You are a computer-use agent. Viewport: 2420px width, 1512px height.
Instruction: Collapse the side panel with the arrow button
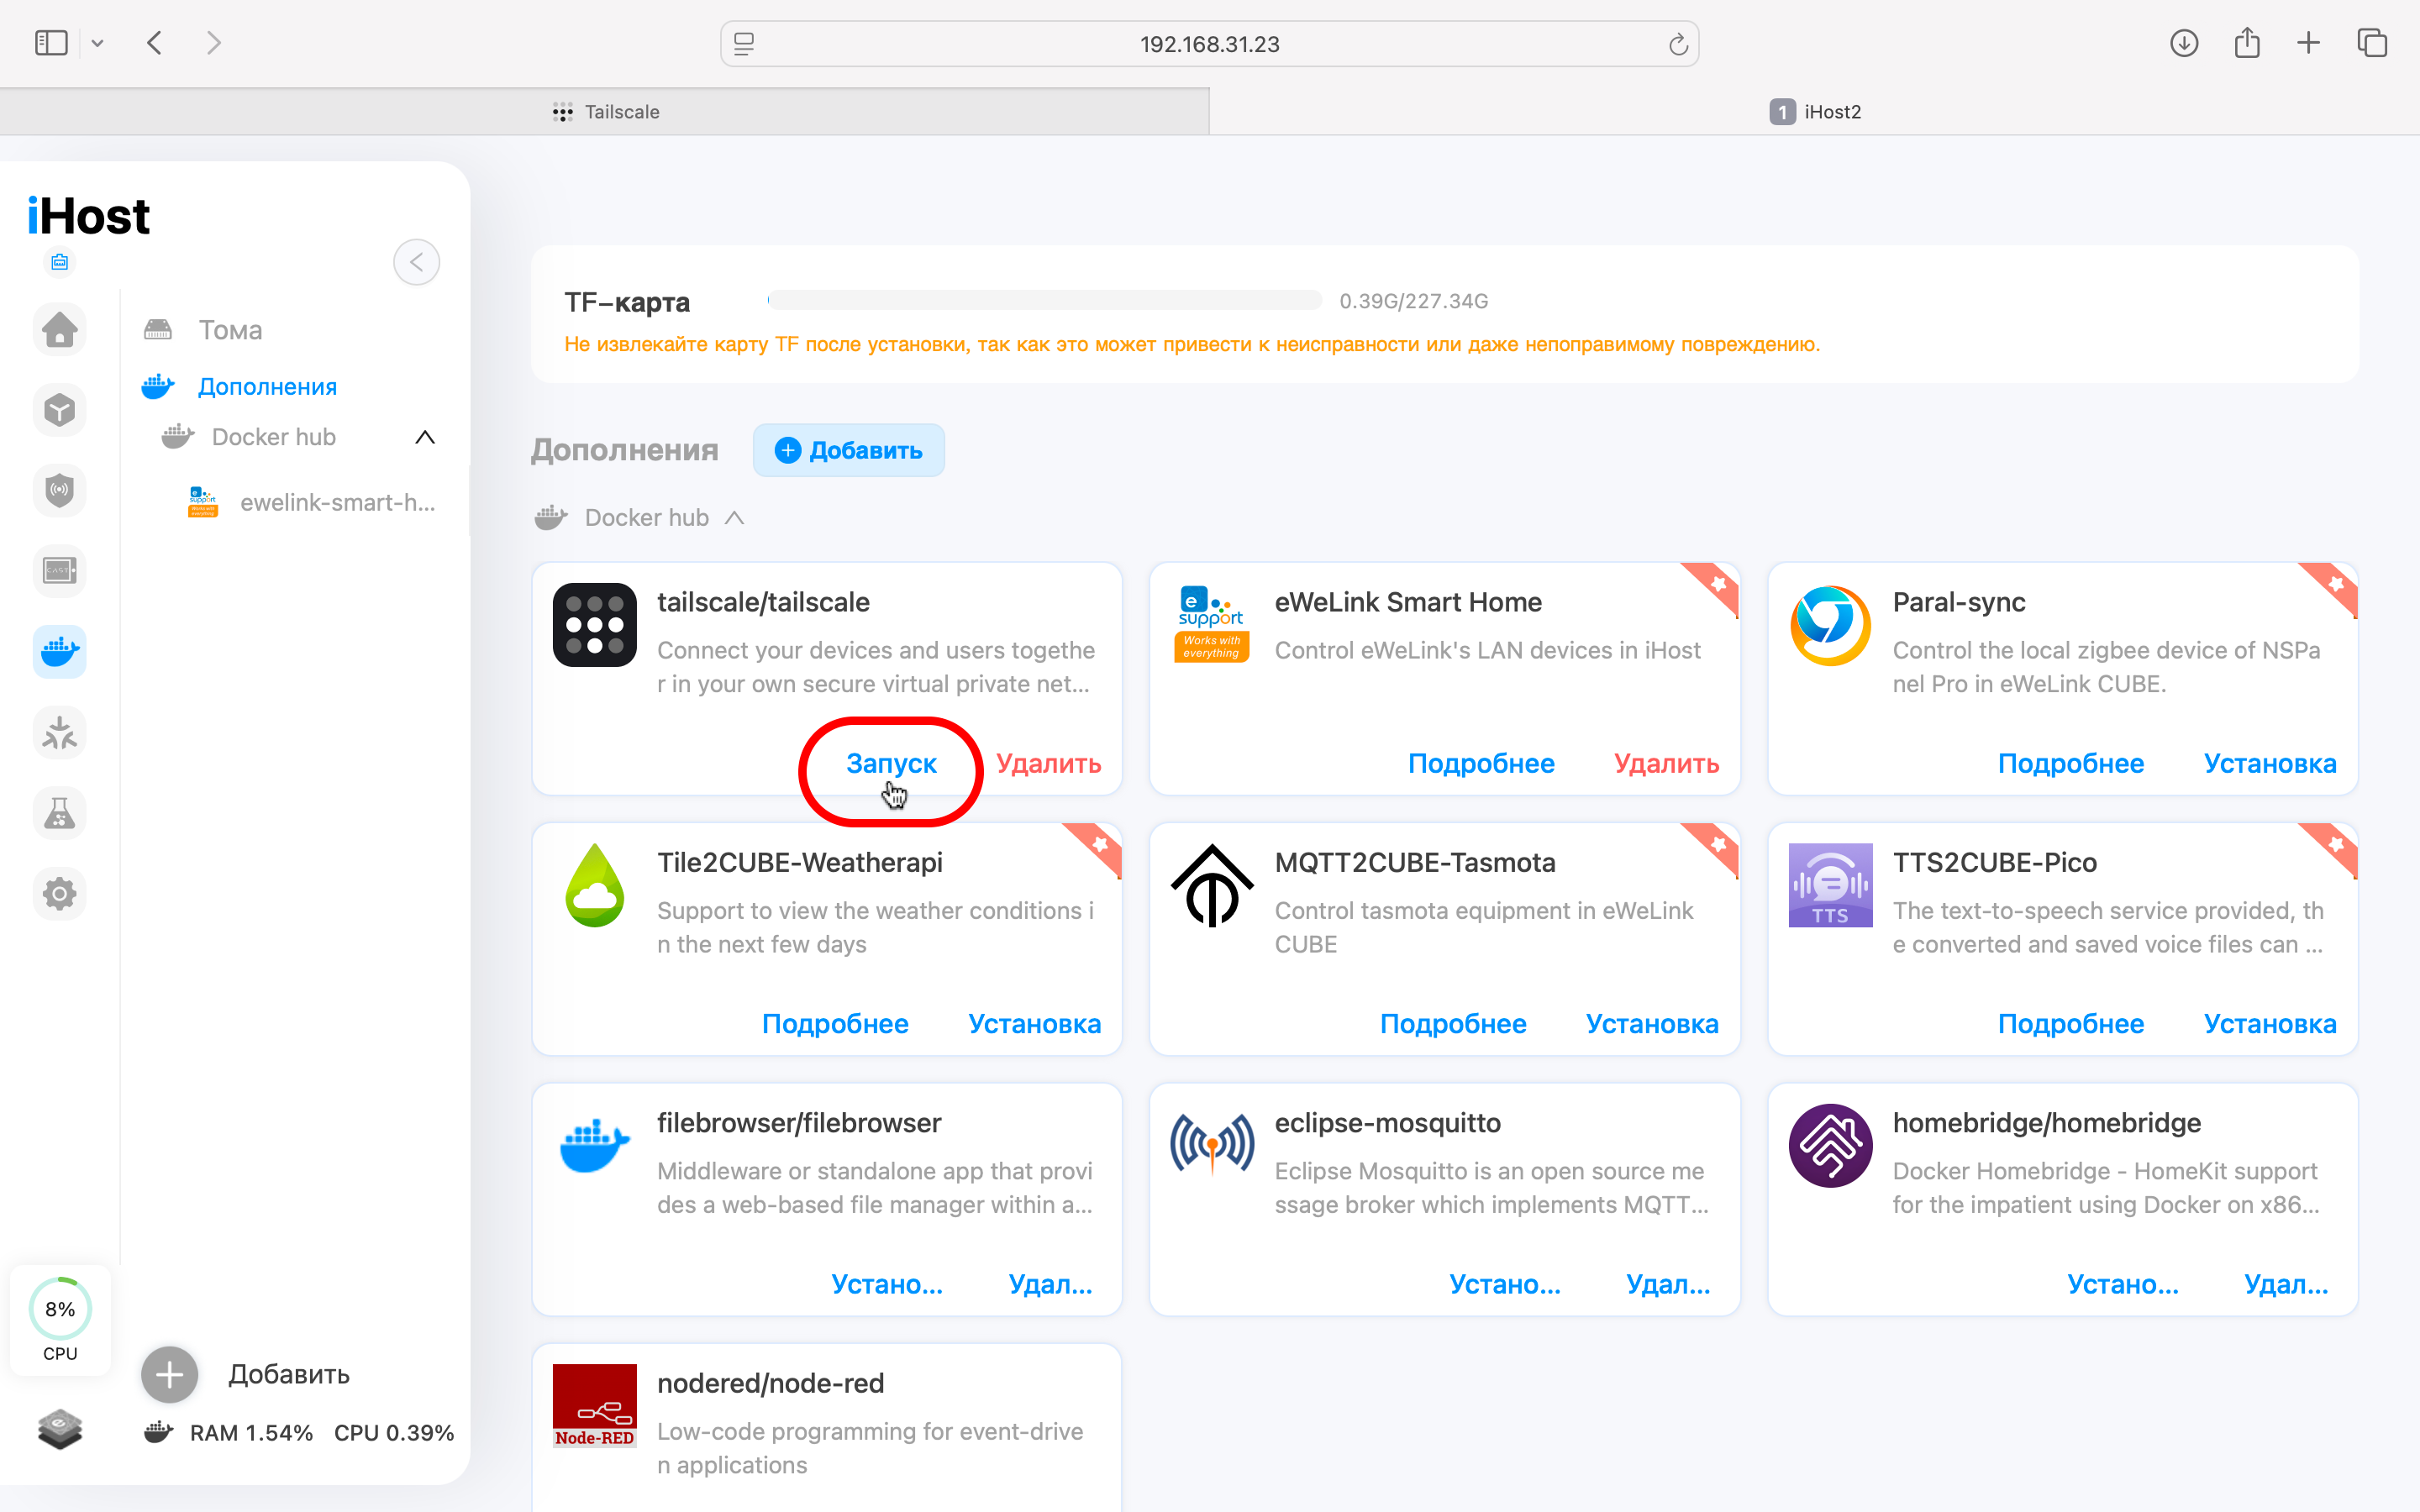(x=416, y=262)
